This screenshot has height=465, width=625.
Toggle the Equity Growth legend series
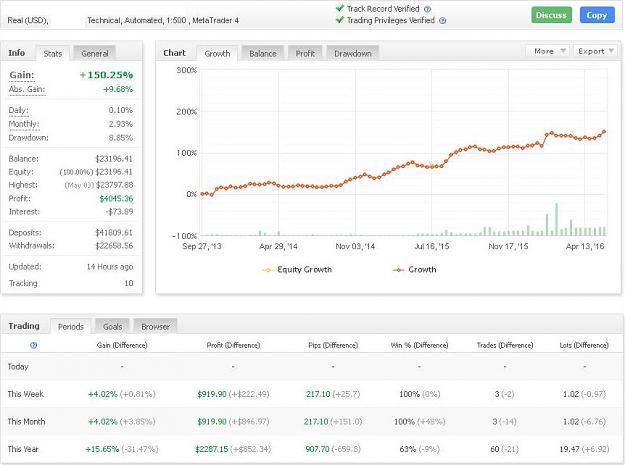297,270
